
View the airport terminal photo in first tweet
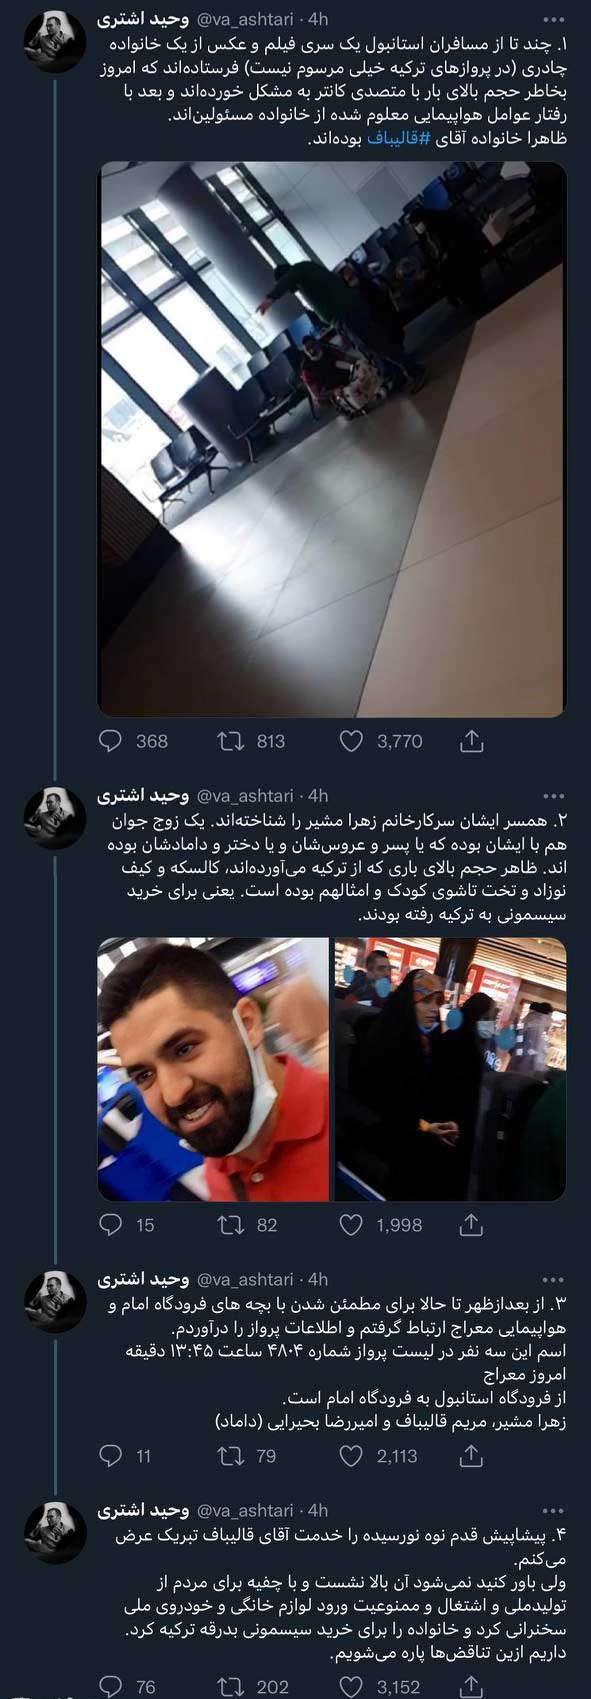click(332, 439)
